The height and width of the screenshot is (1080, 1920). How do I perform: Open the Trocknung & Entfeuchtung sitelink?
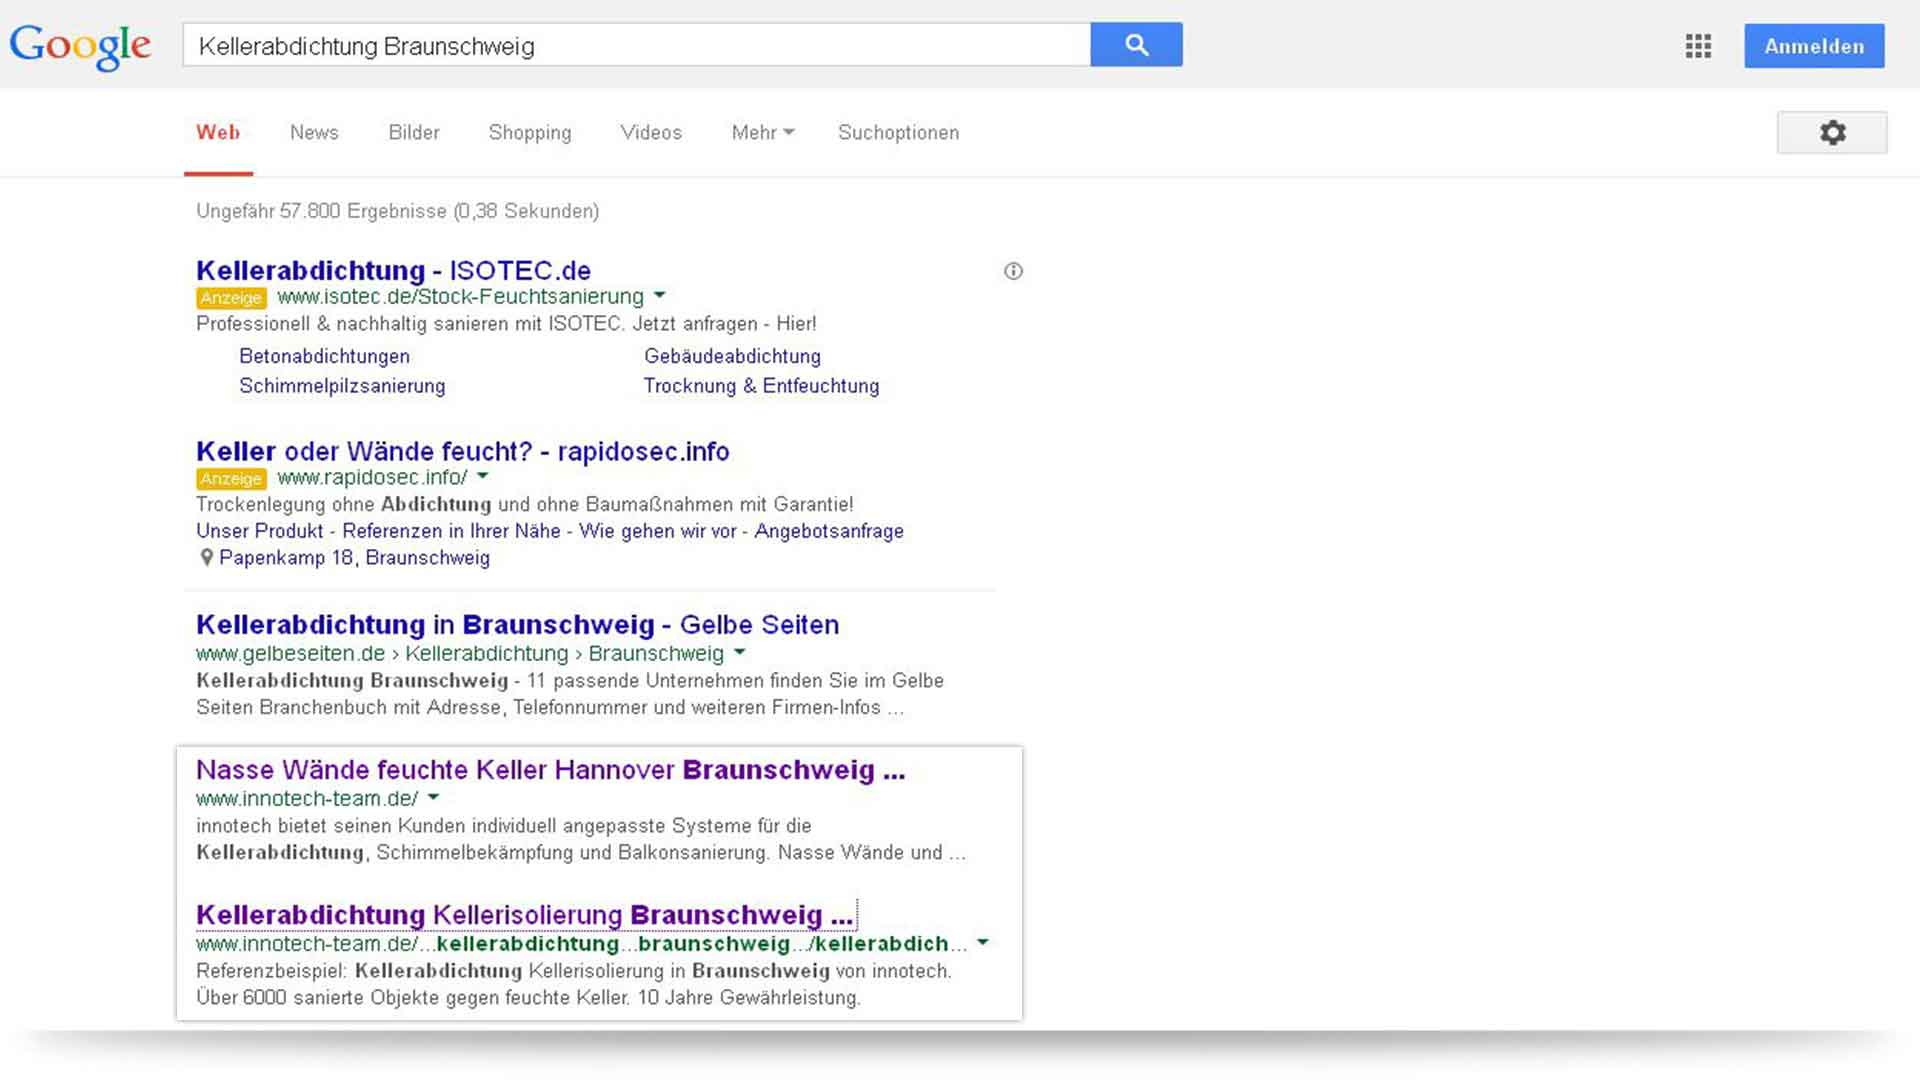point(761,386)
